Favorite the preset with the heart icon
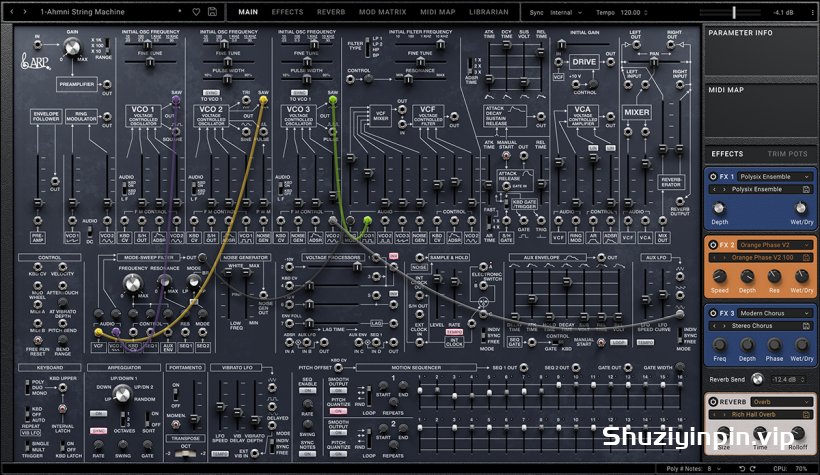 pyautogui.click(x=196, y=12)
